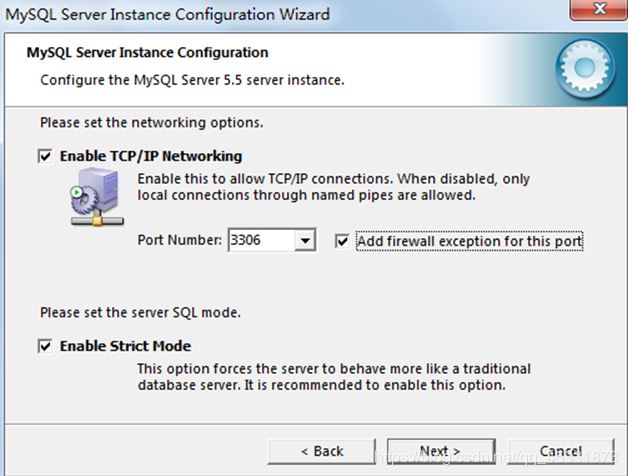Open the Port Number dropdown arrow
The width and height of the screenshot is (628, 476).
click(x=306, y=241)
